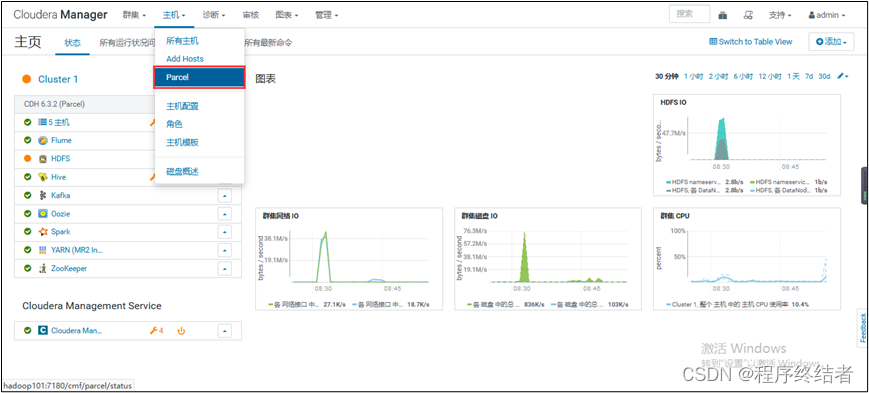Image resolution: width=869 pixels, height=393 pixels.
Task: Click the green health check next to Flume
Action: tap(27, 140)
